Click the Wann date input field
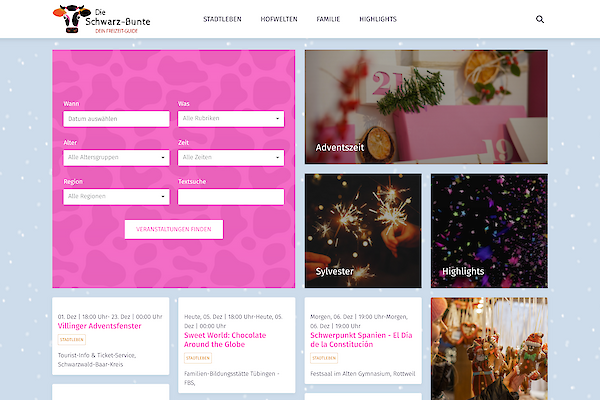This screenshot has height=400, width=600. (x=116, y=119)
